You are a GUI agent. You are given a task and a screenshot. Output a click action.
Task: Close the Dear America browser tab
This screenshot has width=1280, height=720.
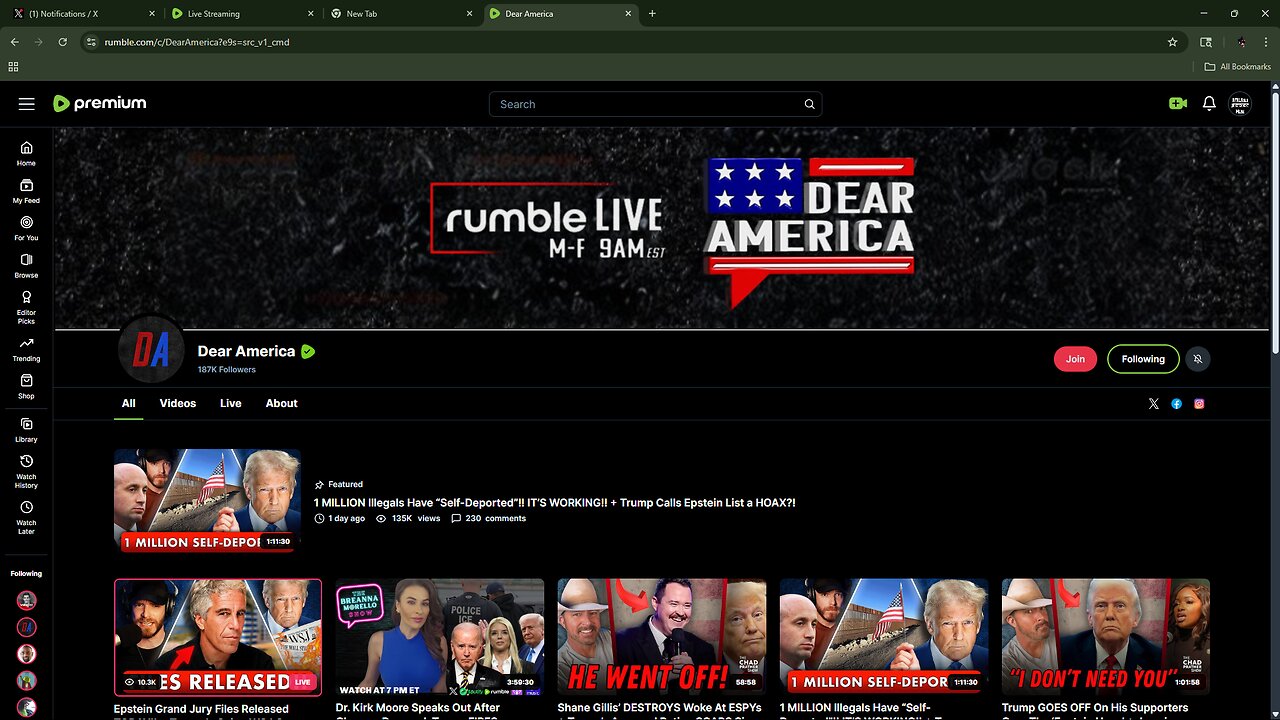pos(628,14)
